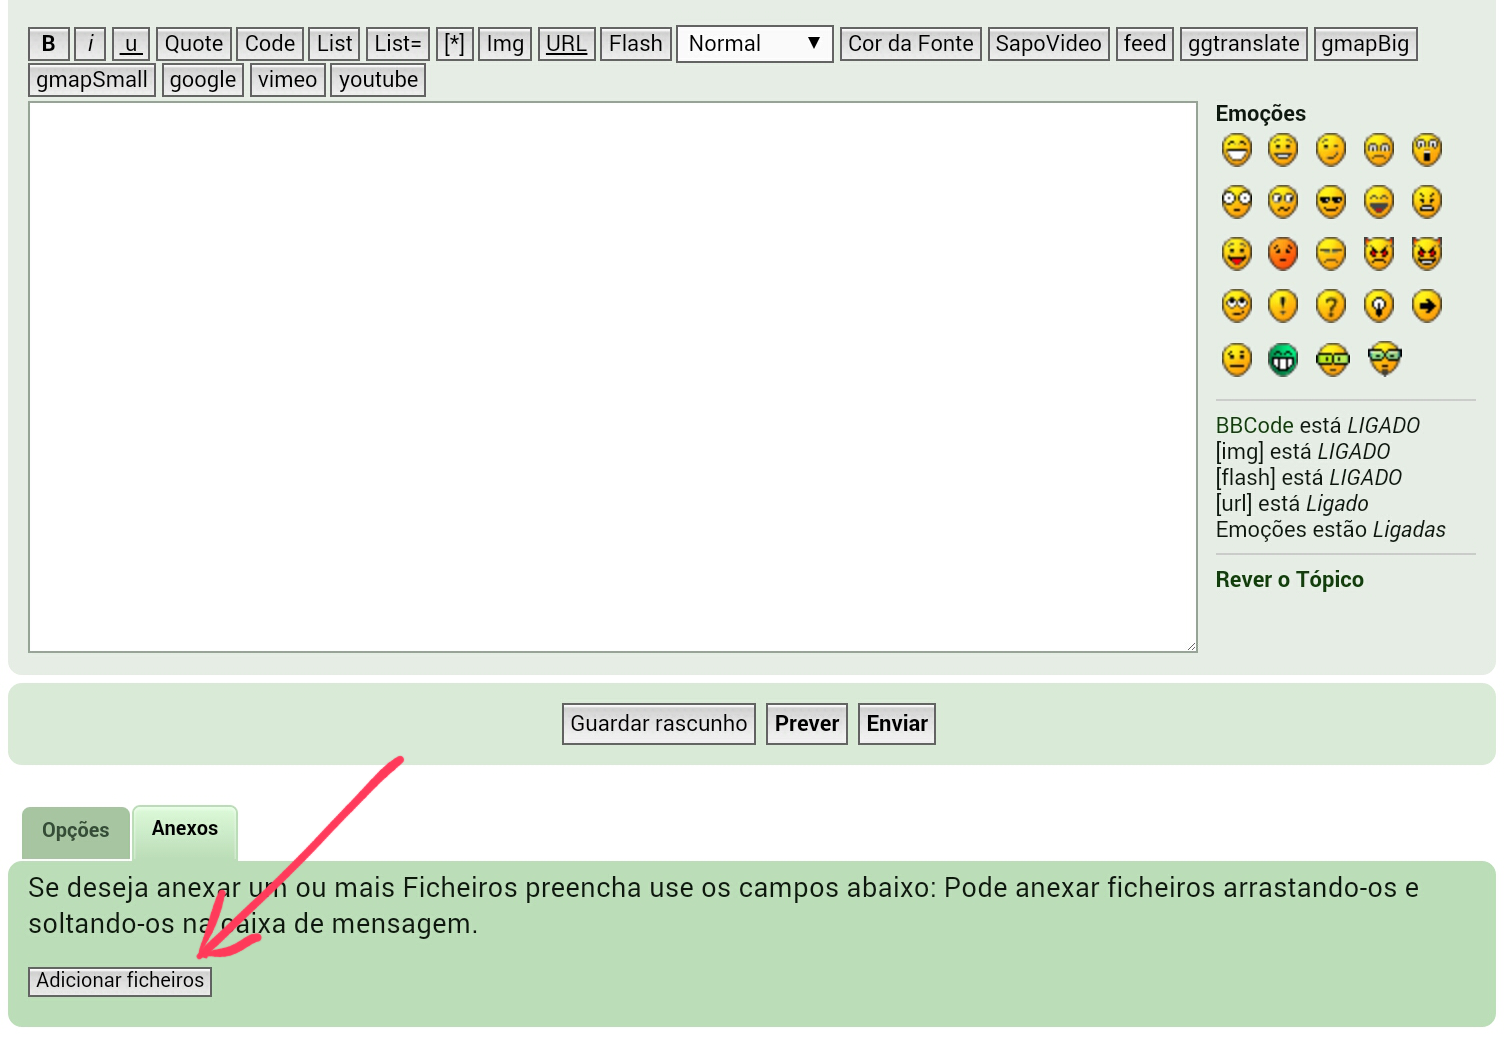The image size is (1504, 1053).
Task: Insert the simple smile emoticon with raised eyebrows
Action: (1283, 150)
